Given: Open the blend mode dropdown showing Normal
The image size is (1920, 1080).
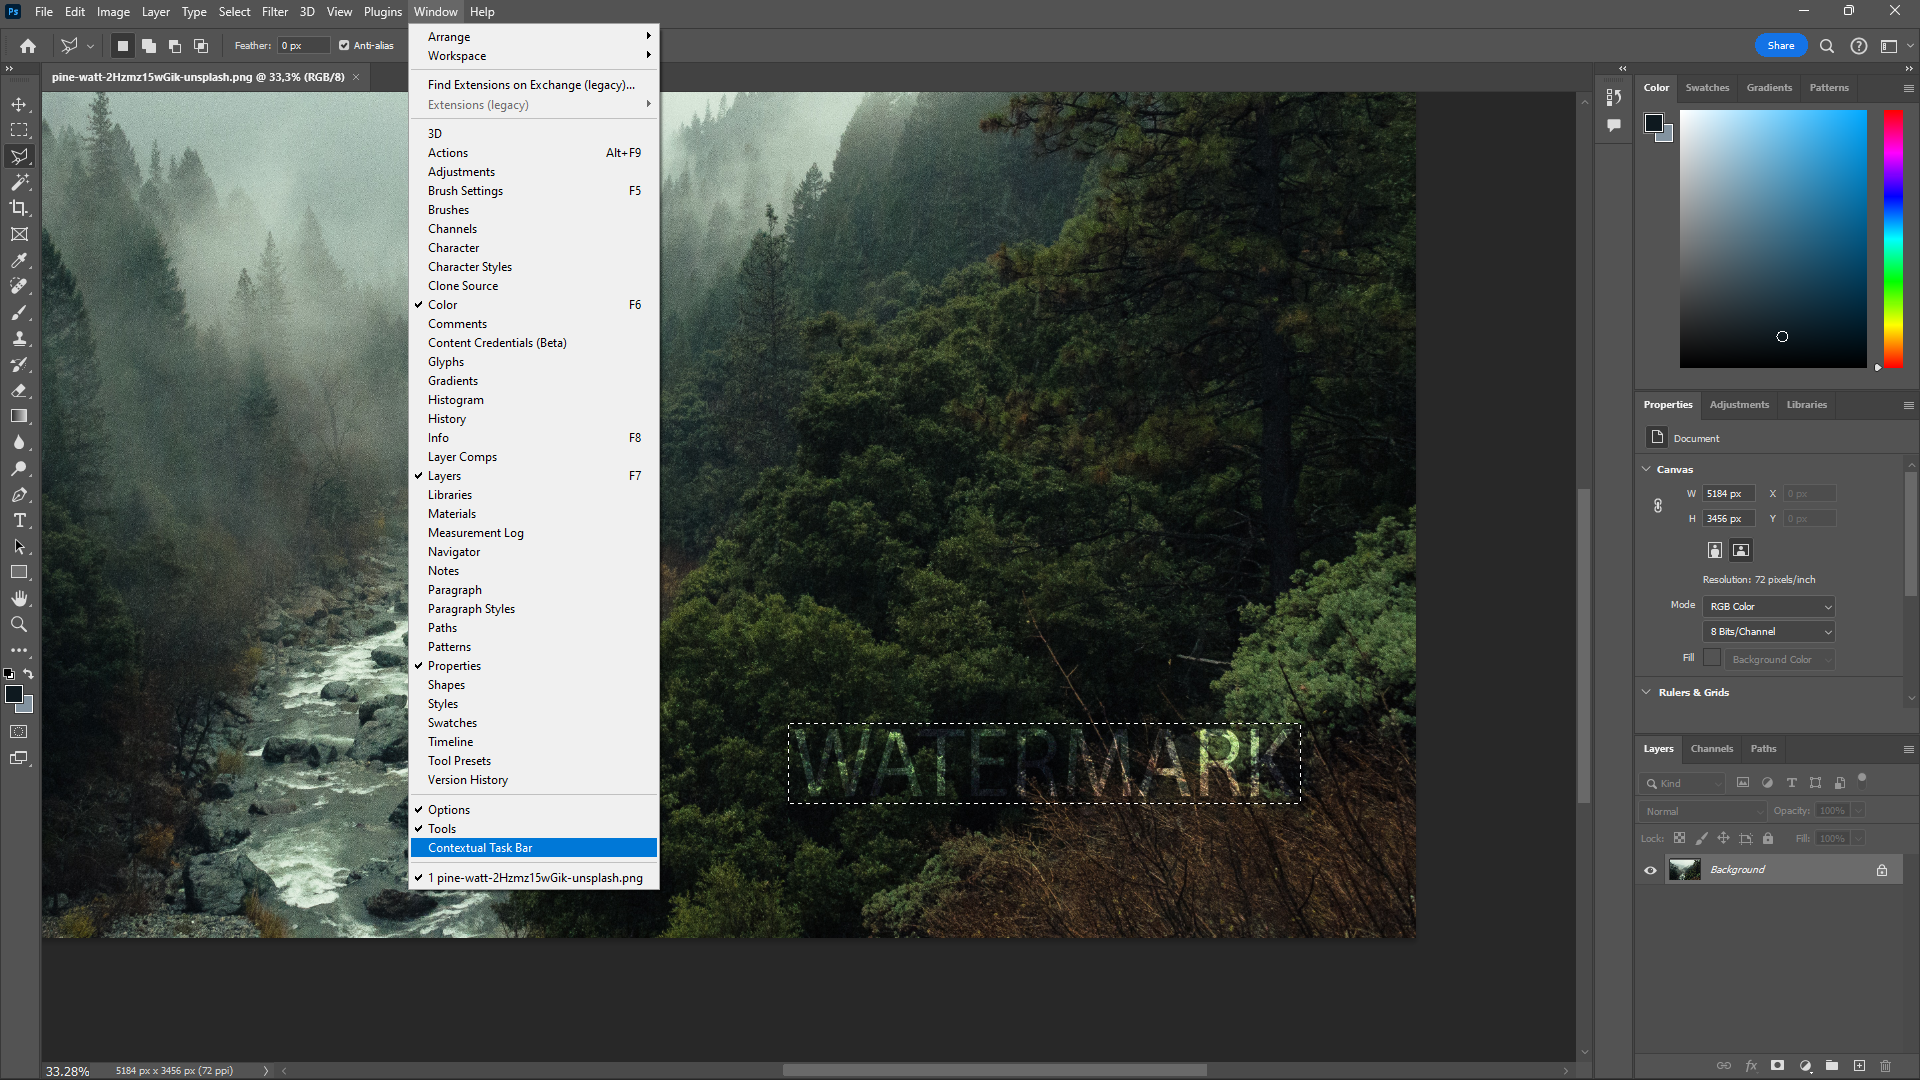Looking at the screenshot, I should (x=1700, y=811).
